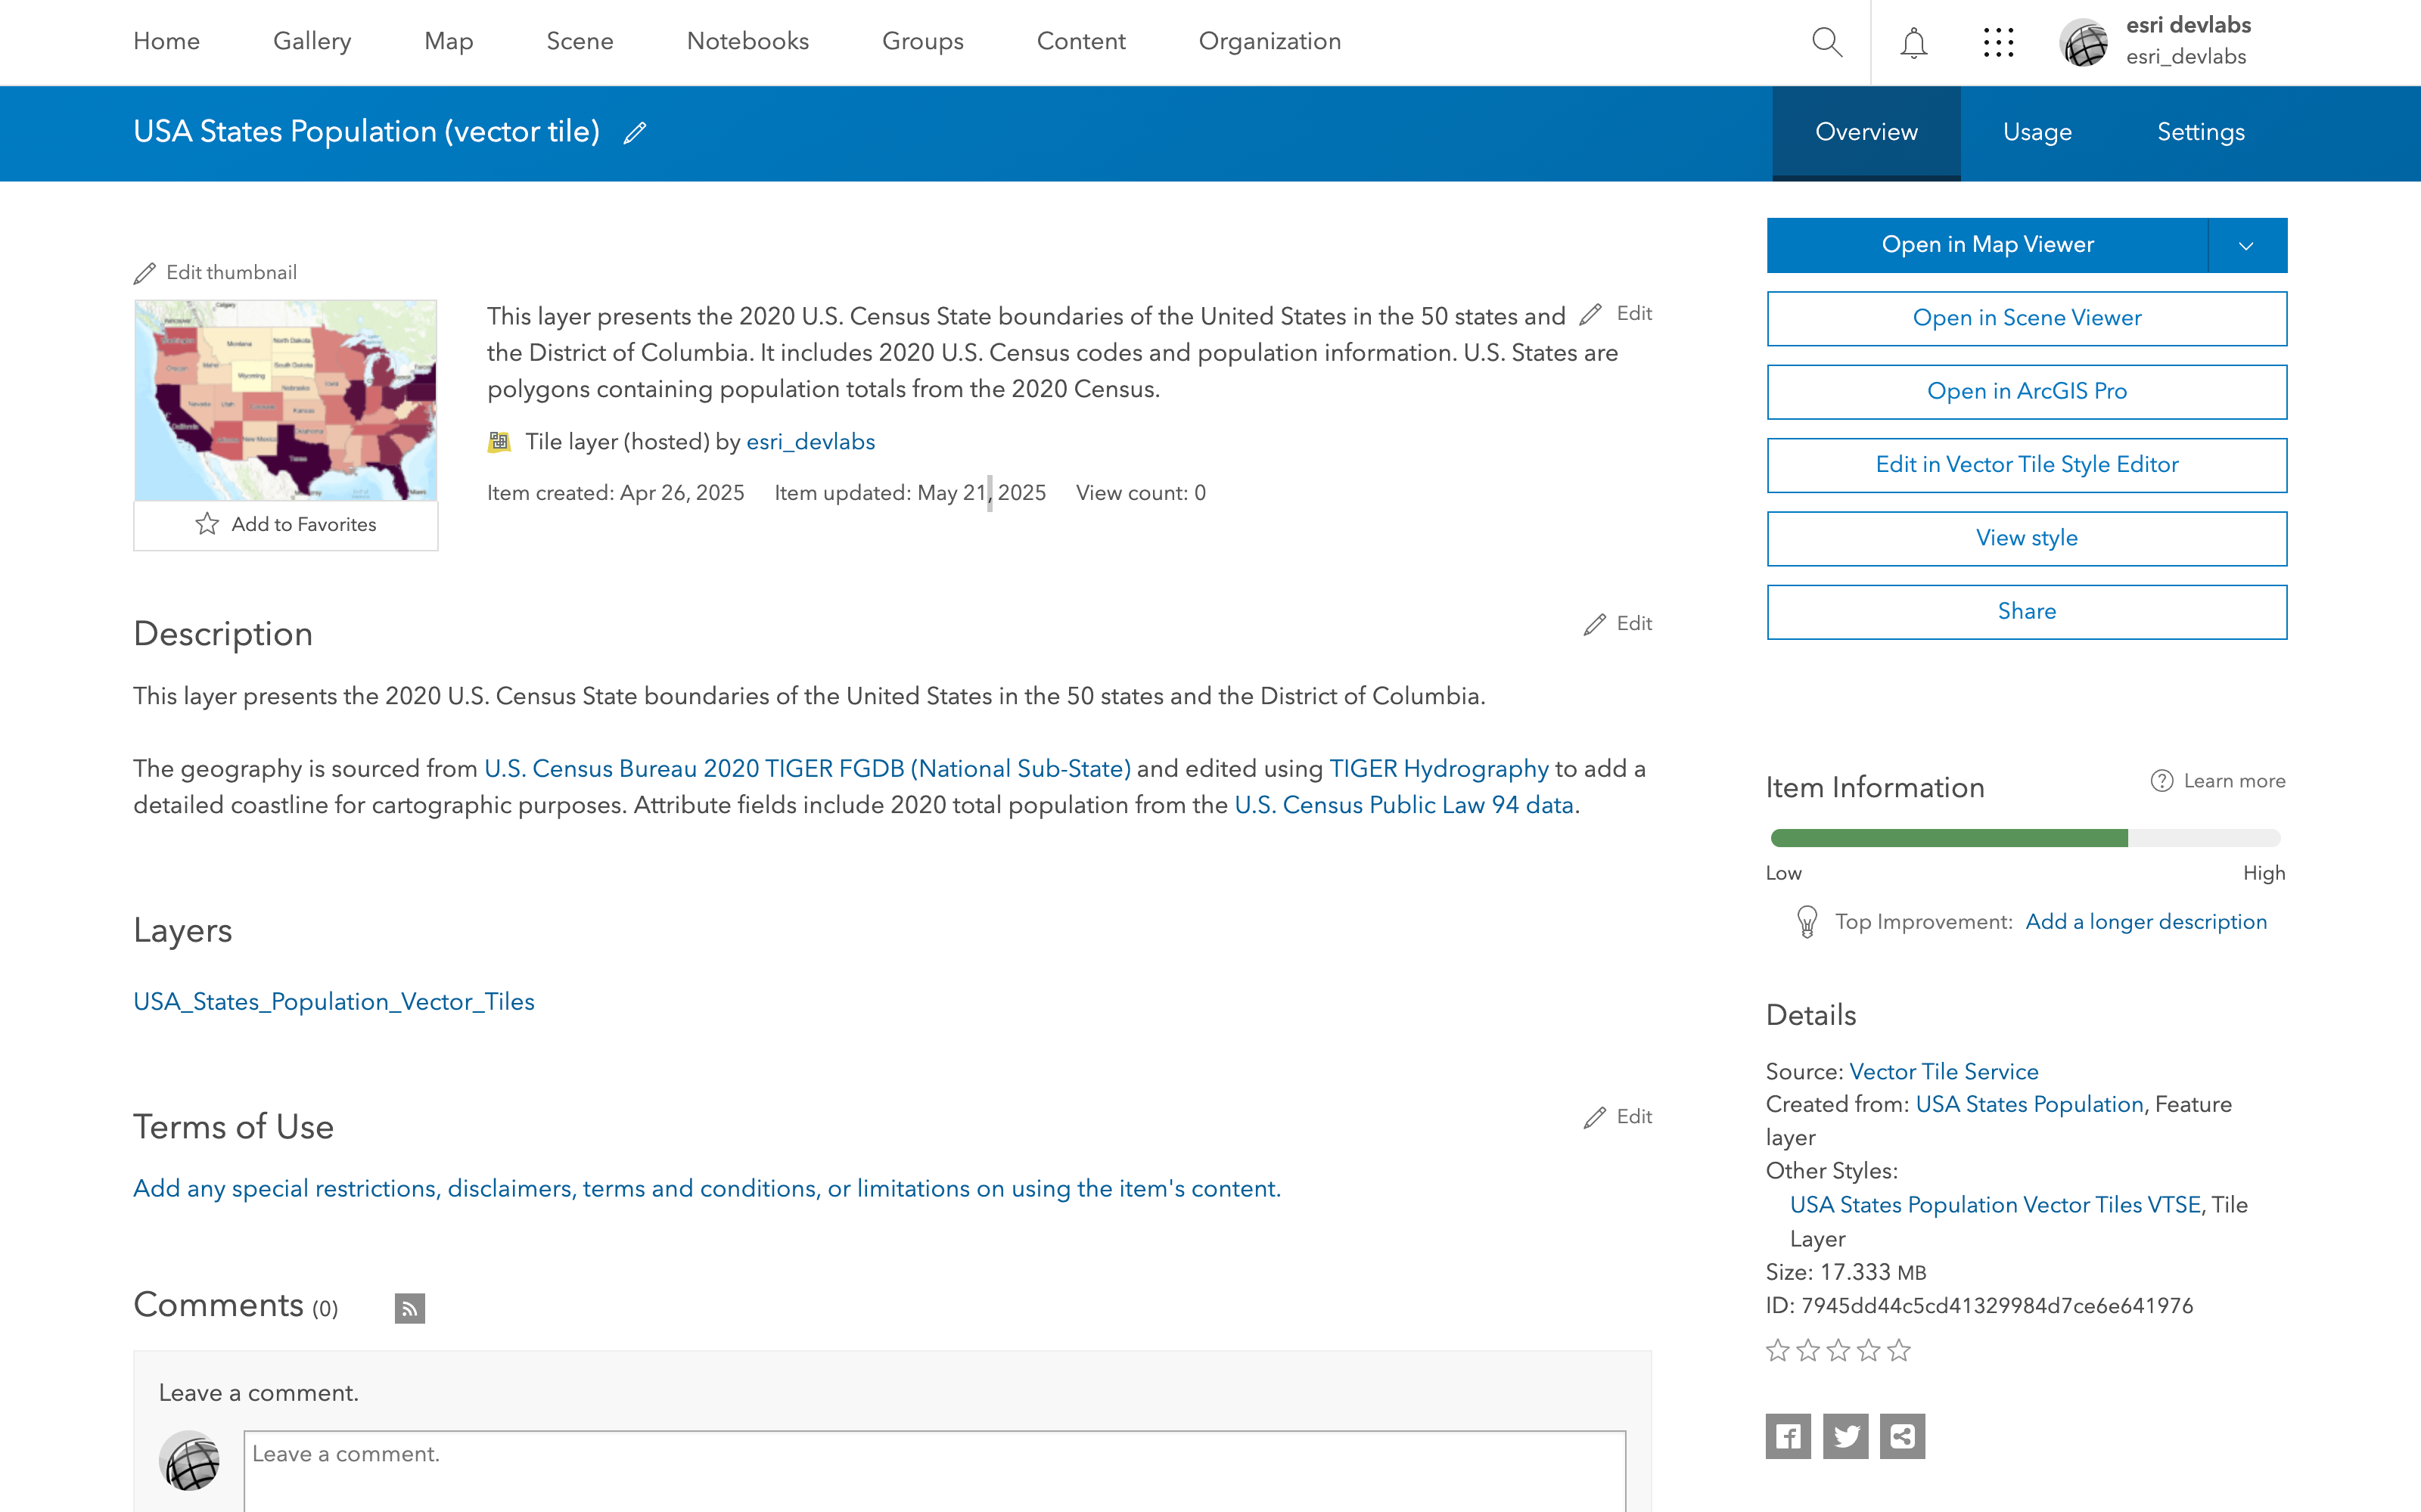The image size is (2421, 1512).
Task: Share item on Facebook
Action: pyautogui.click(x=1788, y=1436)
